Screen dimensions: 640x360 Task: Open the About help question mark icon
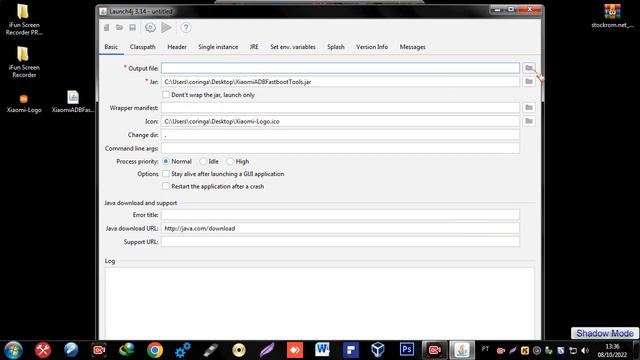point(186,28)
